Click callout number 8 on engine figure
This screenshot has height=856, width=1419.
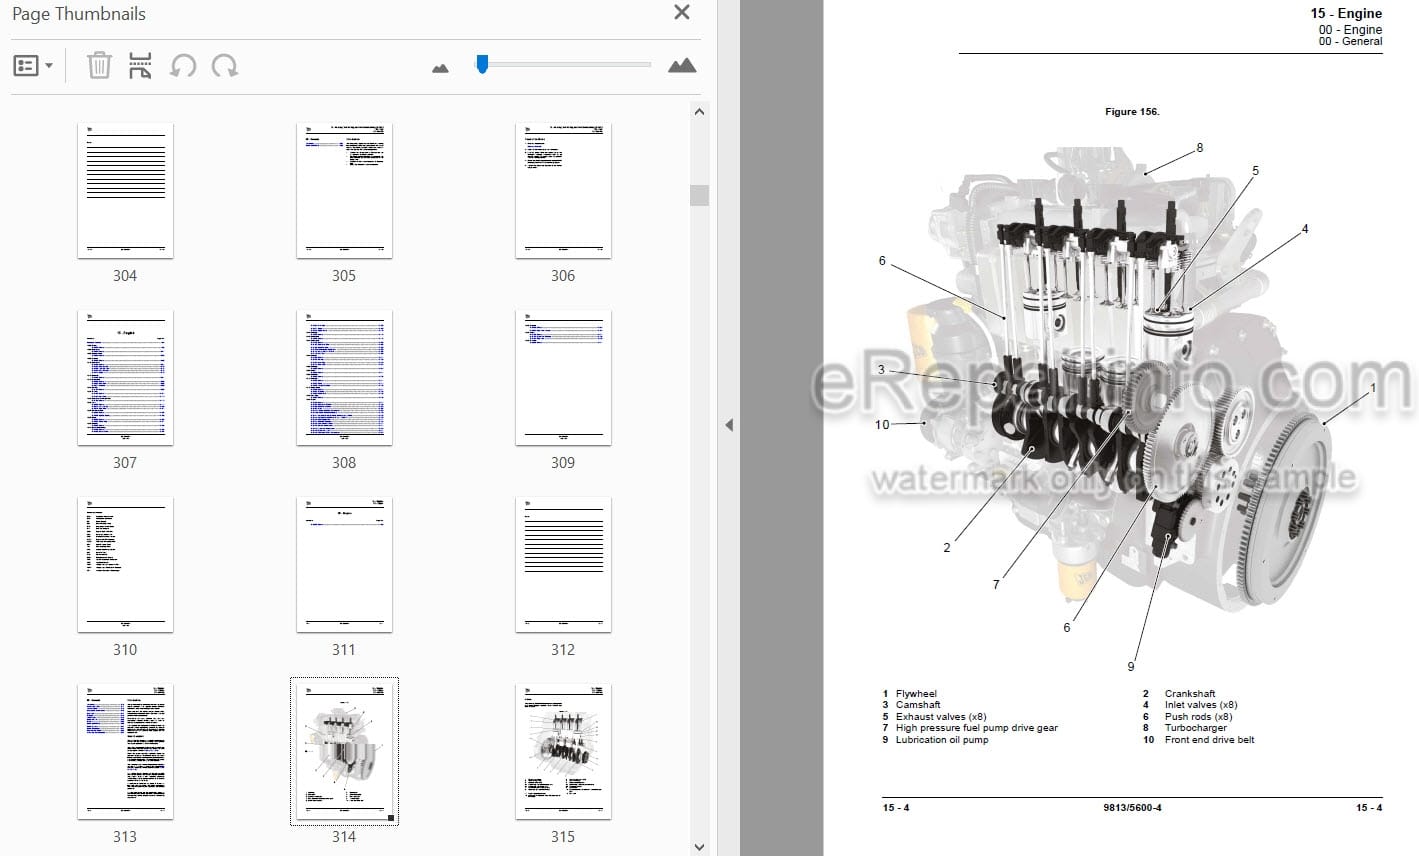click(1200, 148)
